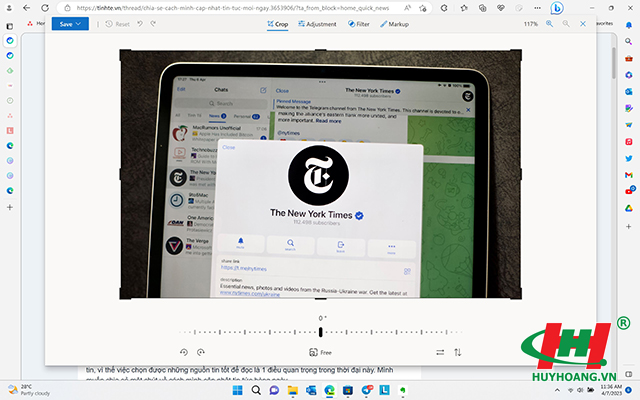Open Read aloud from address bar
Image resolution: width=640 pixels, height=400 pixels.
[x=407, y=8]
